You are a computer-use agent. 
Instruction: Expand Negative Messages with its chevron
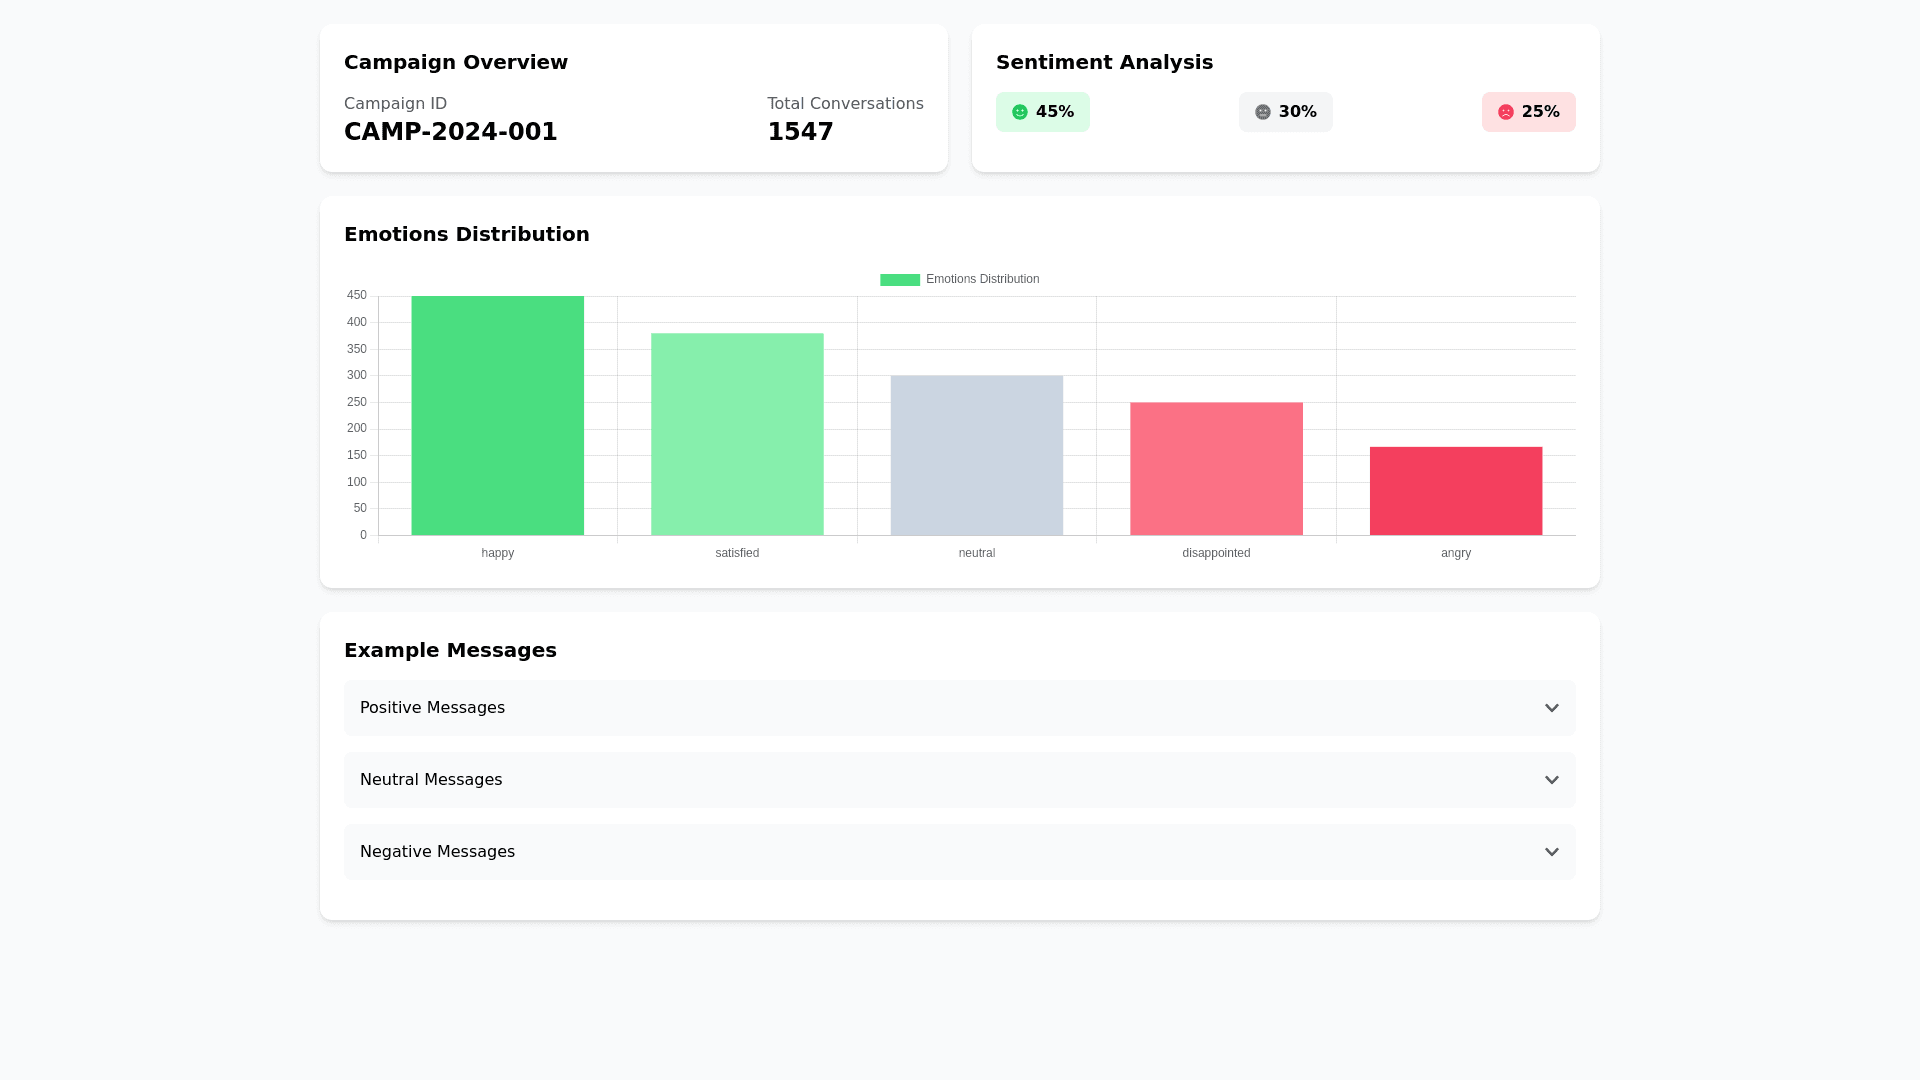(1551, 852)
